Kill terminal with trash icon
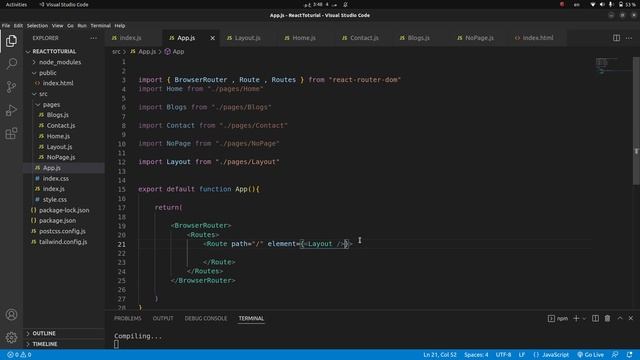Image resolution: width=640 pixels, height=360 pixels. coord(607,318)
